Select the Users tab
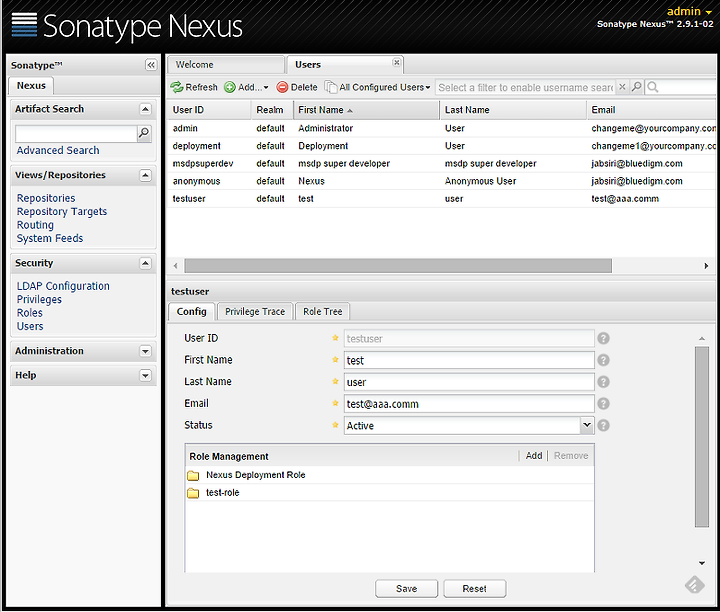 (x=344, y=65)
